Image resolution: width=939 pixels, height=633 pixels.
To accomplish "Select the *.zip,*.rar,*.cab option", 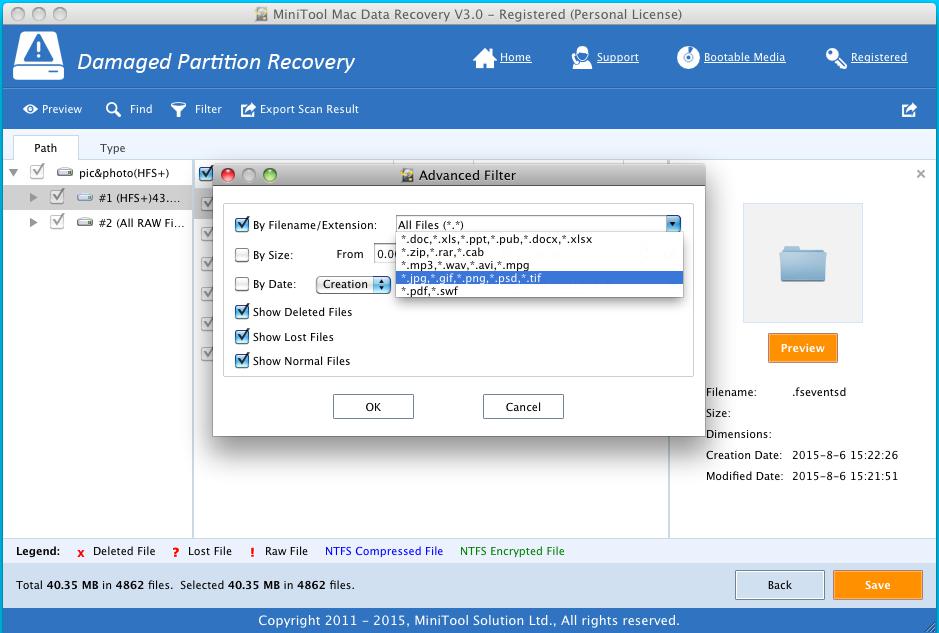I will point(539,252).
